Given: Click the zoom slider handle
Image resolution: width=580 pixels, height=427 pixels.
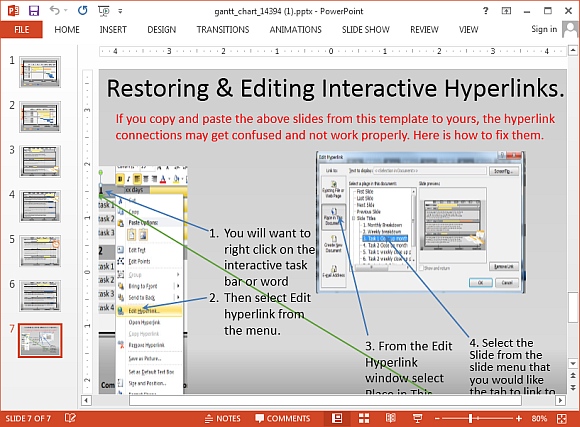Looking at the screenshot, I should [470, 418].
